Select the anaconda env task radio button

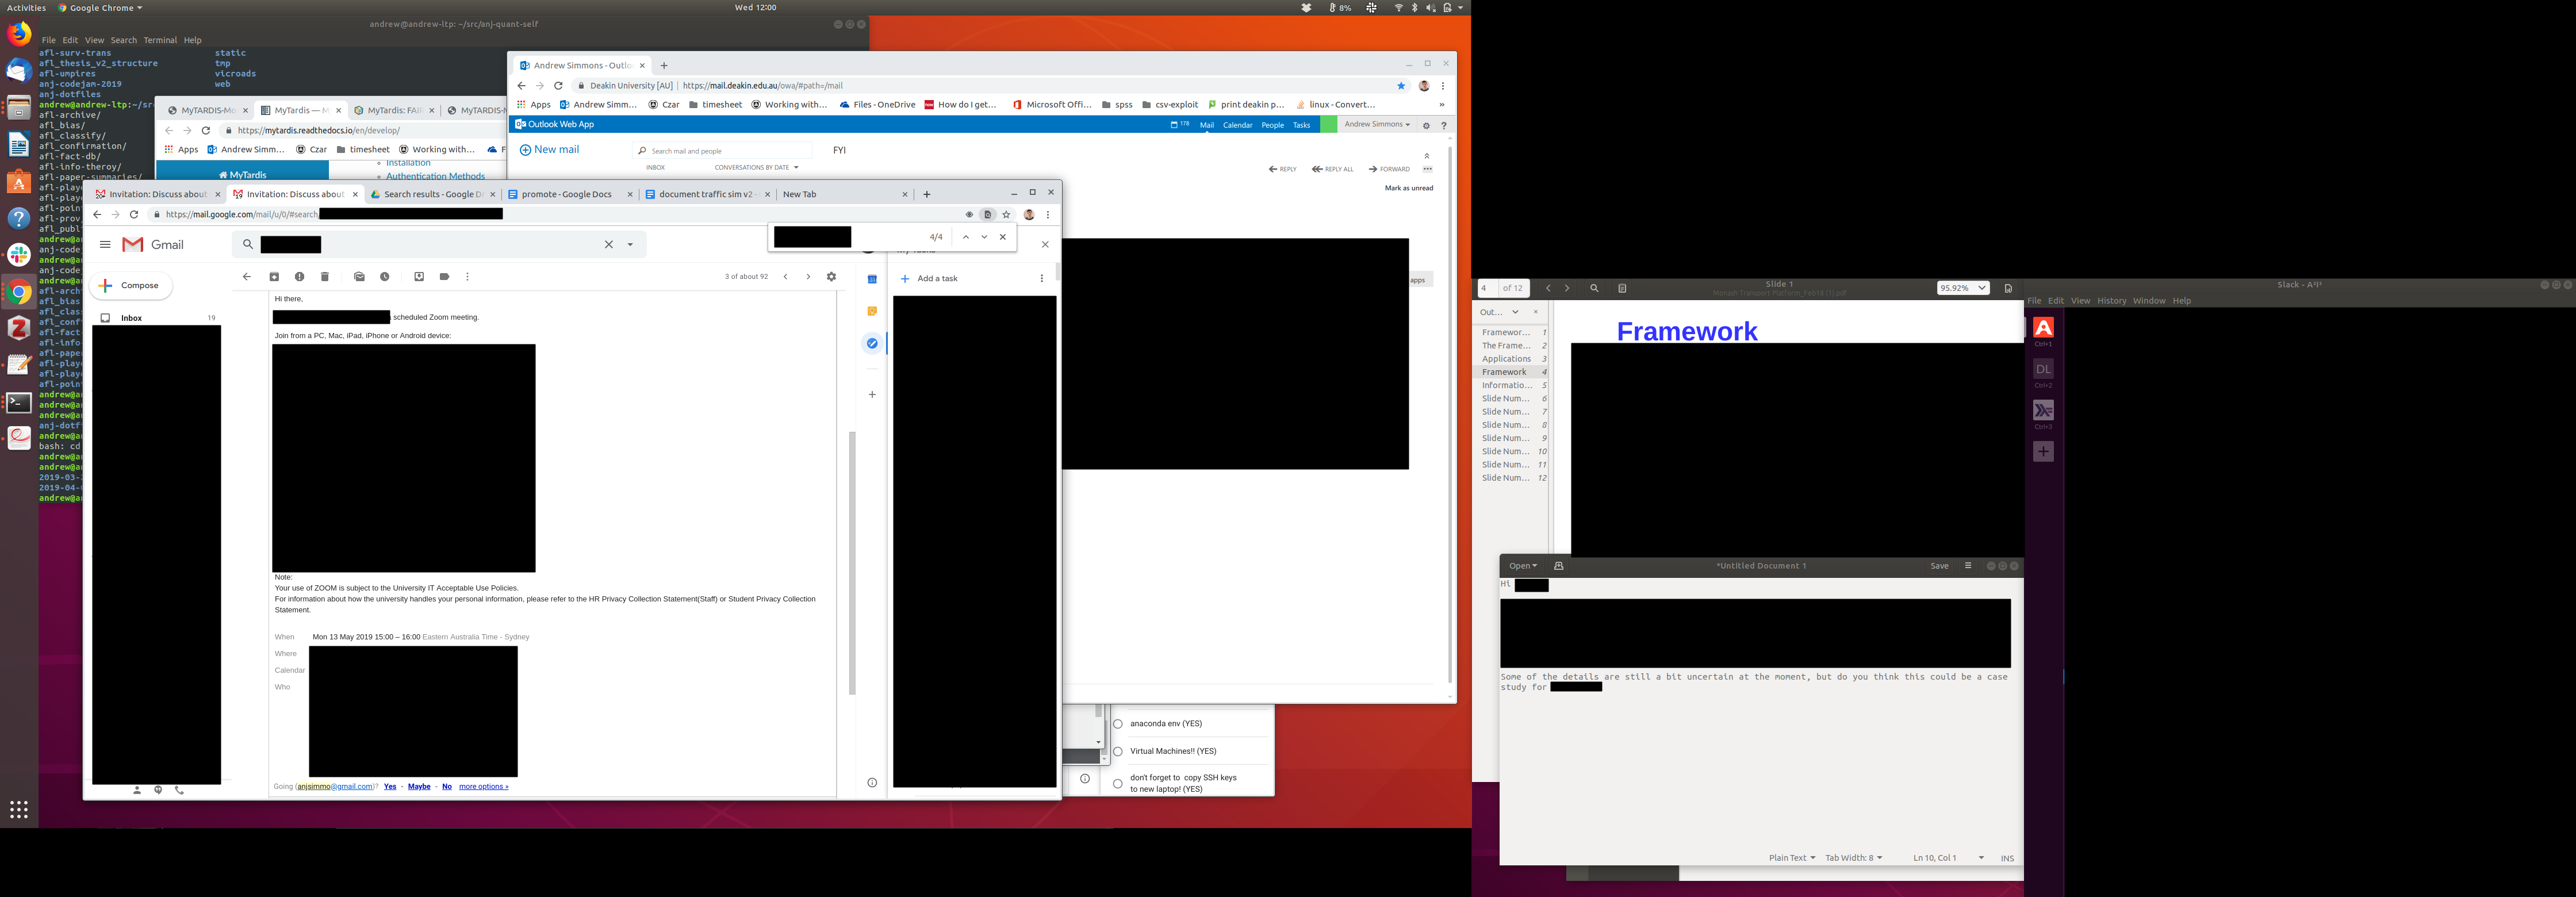click(x=1118, y=724)
